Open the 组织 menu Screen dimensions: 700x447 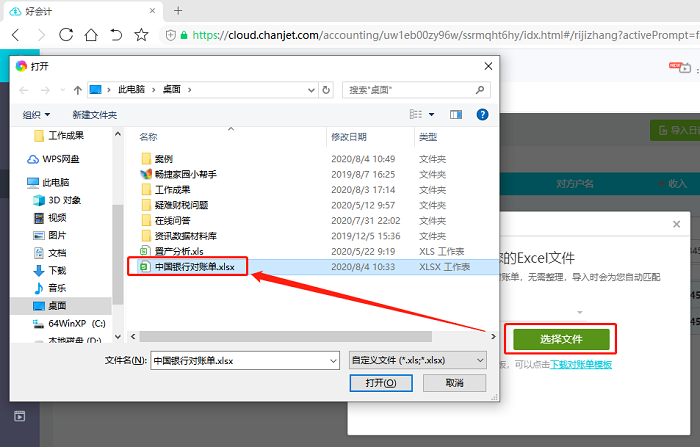pos(36,115)
